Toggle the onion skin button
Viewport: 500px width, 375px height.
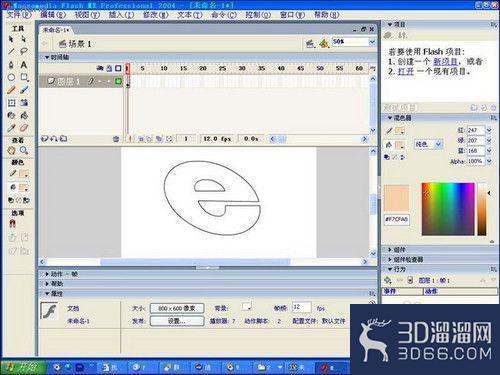tap(141, 139)
